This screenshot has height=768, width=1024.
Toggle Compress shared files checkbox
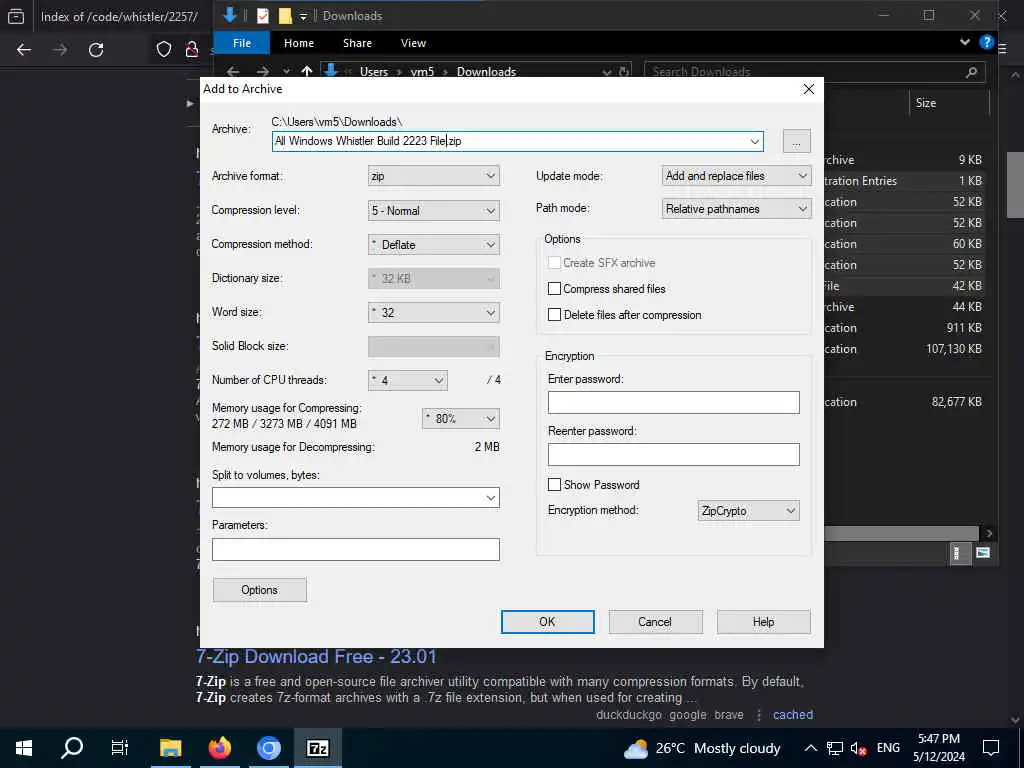tap(554, 289)
